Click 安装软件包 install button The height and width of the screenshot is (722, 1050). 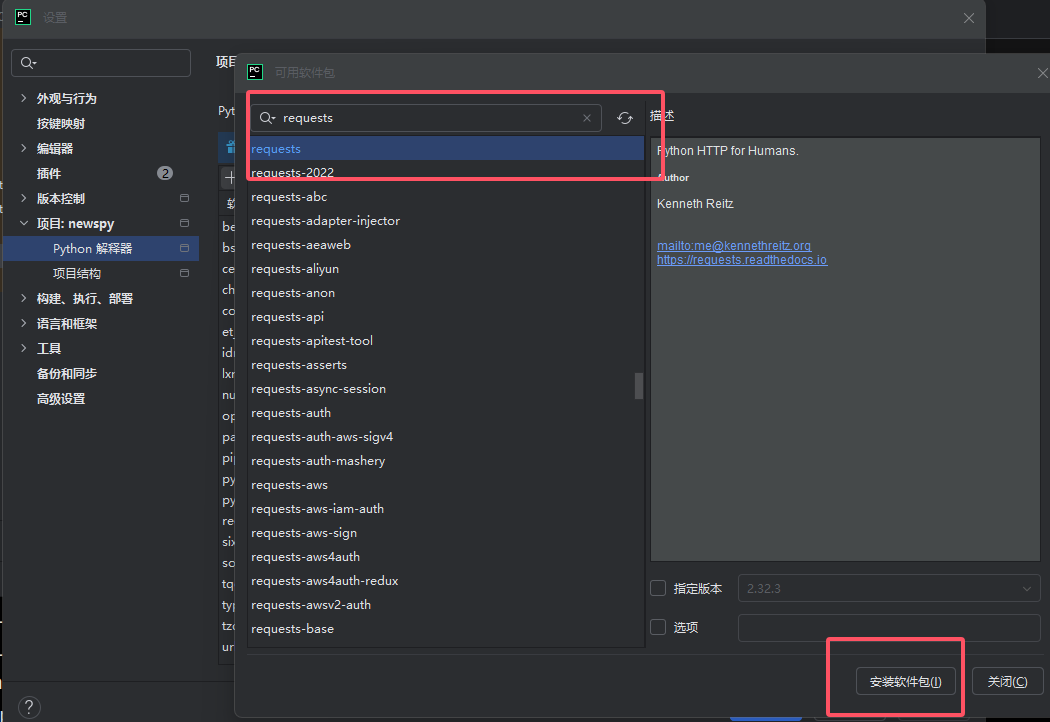(905, 681)
